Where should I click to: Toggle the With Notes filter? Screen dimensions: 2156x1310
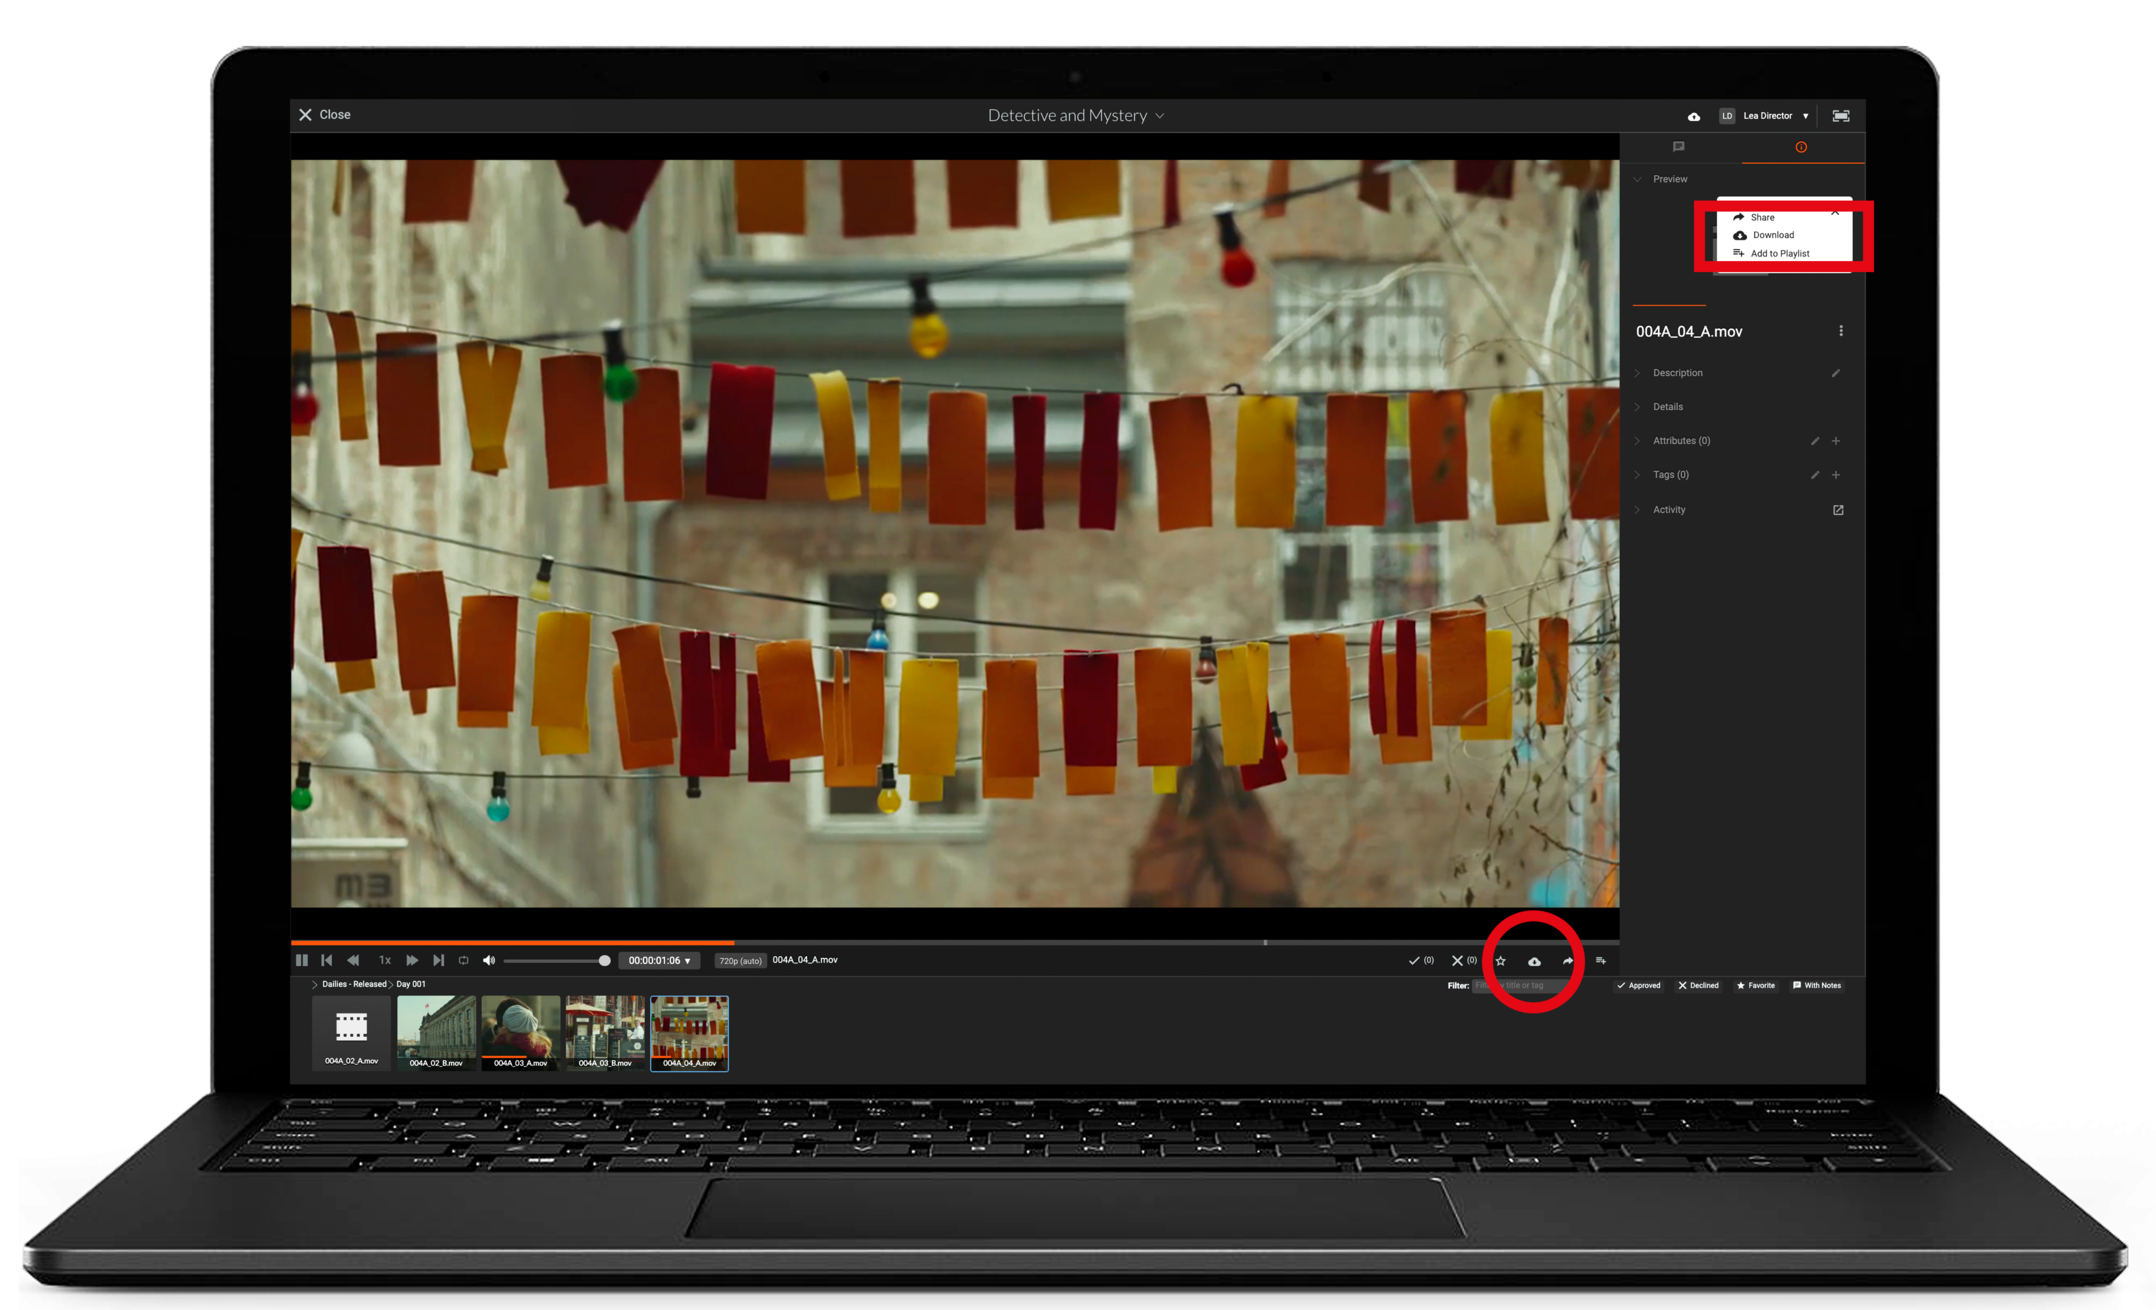[1817, 985]
